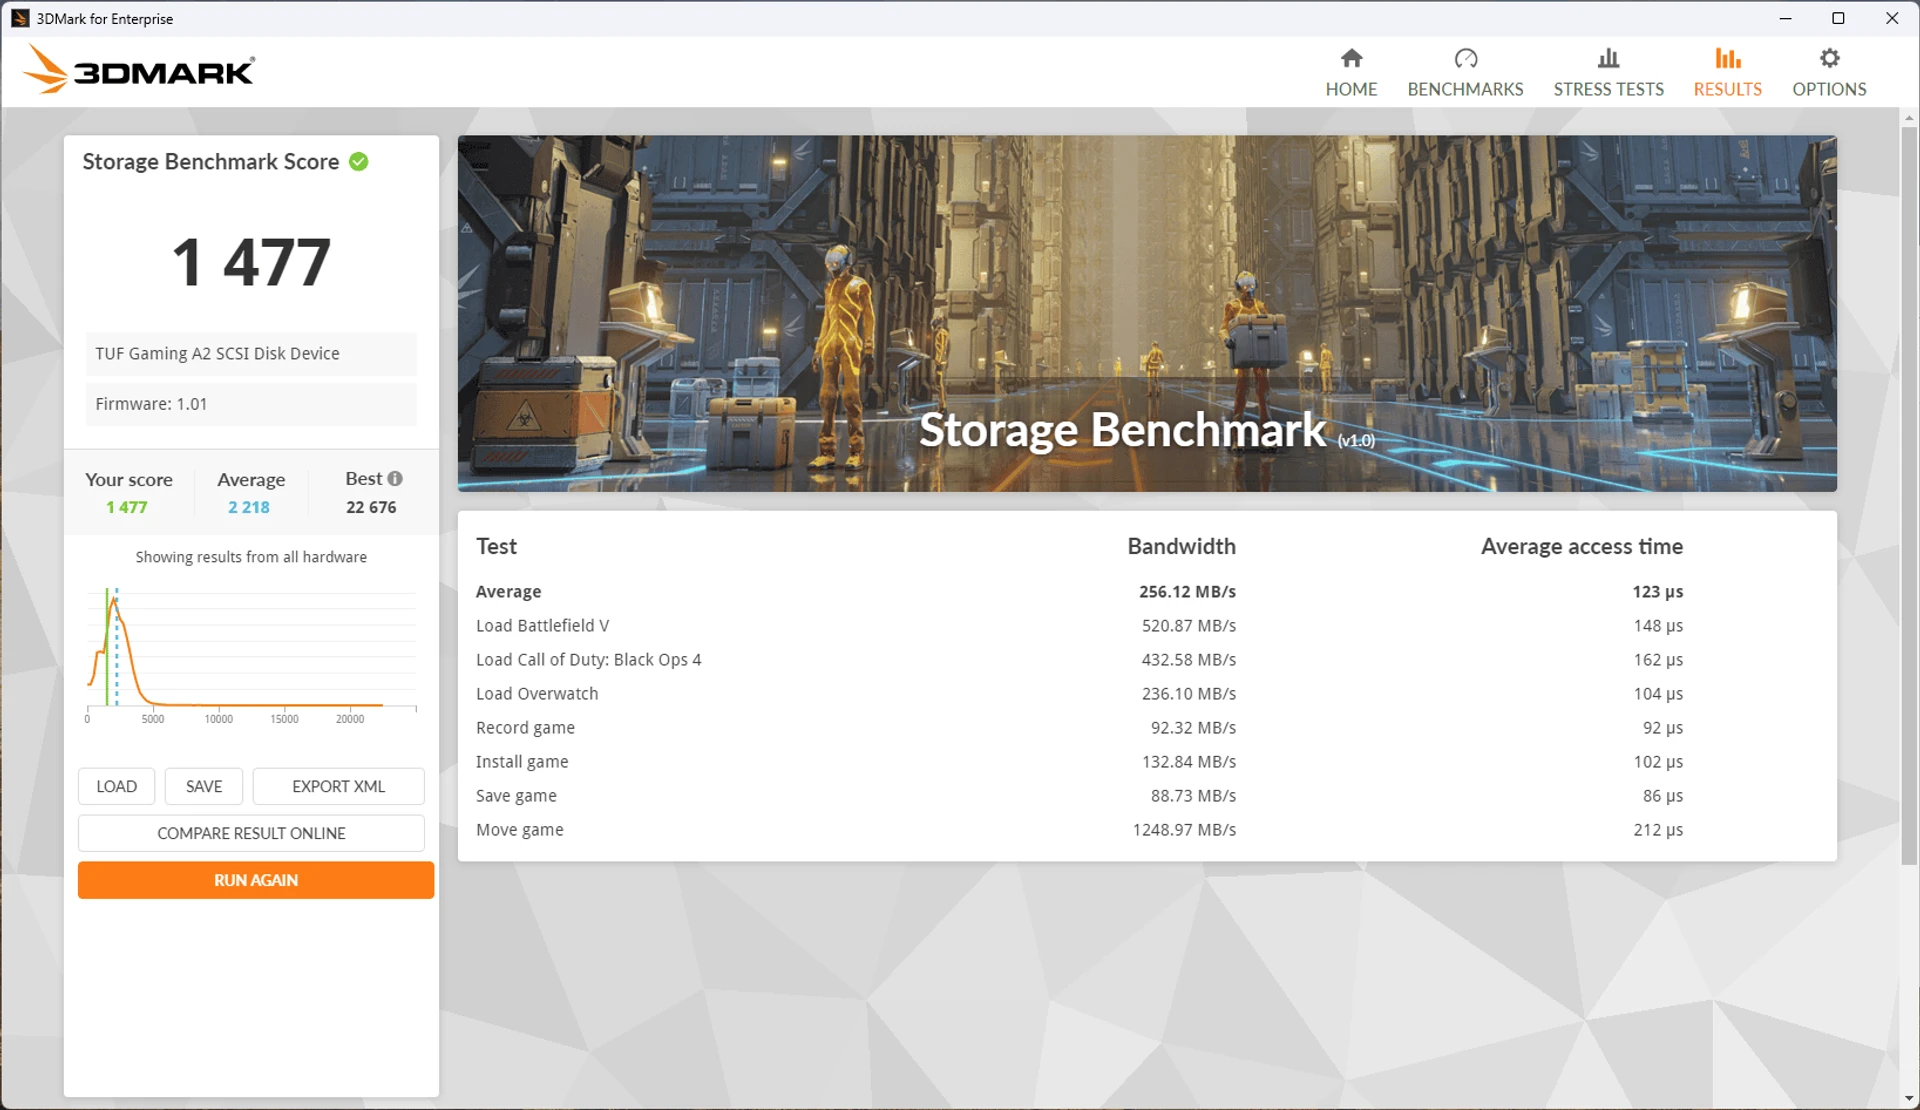Minimize the 3DMark window
This screenshot has height=1110, width=1920.
(x=1785, y=18)
